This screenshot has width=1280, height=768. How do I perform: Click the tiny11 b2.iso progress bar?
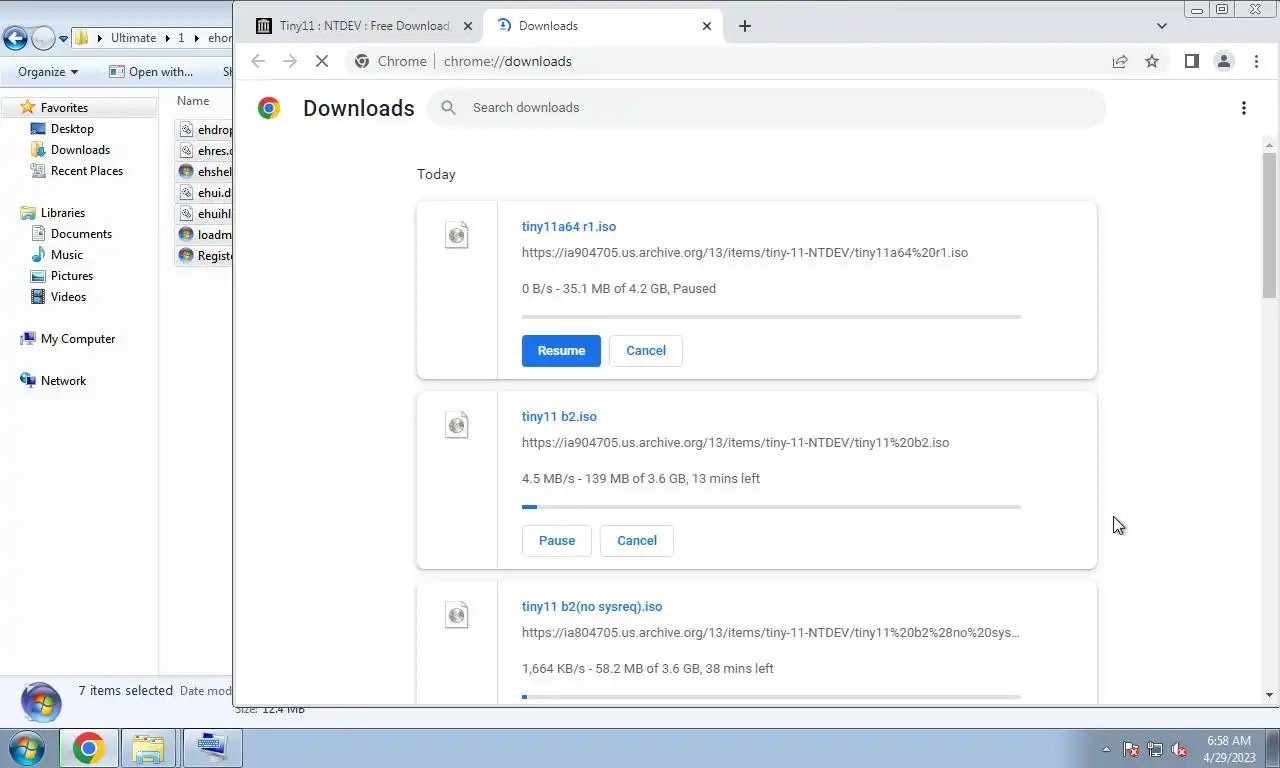[771, 507]
